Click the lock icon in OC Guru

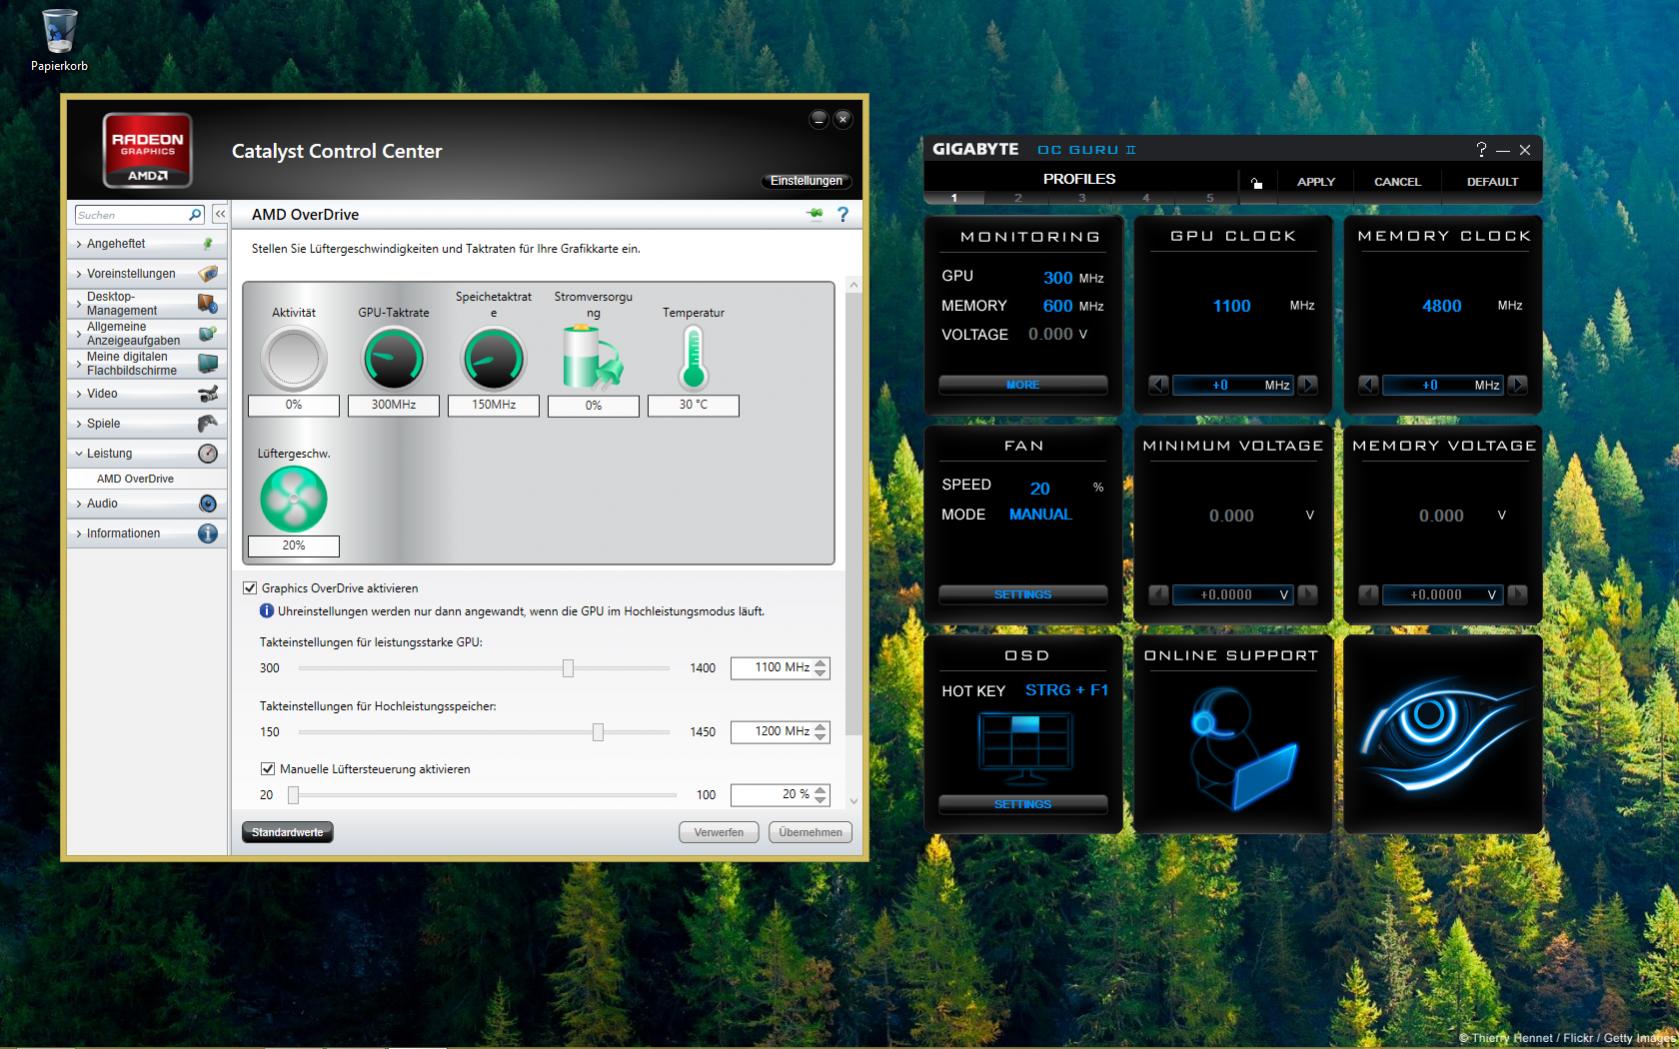coord(1256,182)
